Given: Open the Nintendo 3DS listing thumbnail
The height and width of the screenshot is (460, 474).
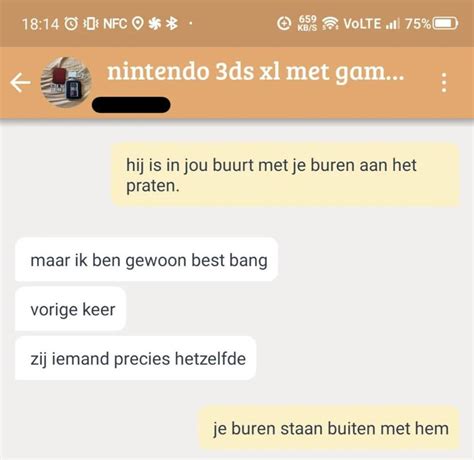Looking at the screenshot, I should [66, 82].
